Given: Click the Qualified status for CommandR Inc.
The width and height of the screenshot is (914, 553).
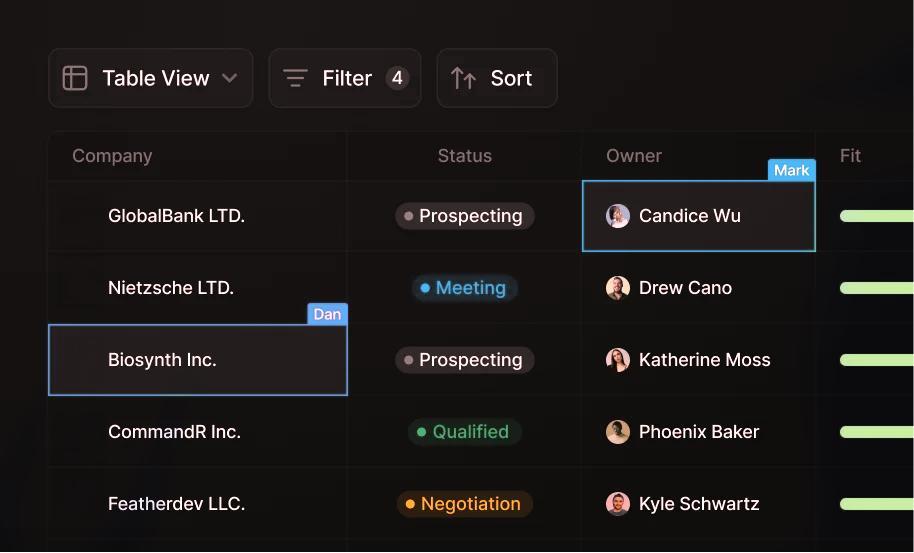Looking at the screenshot, I should tap(465, 432).
